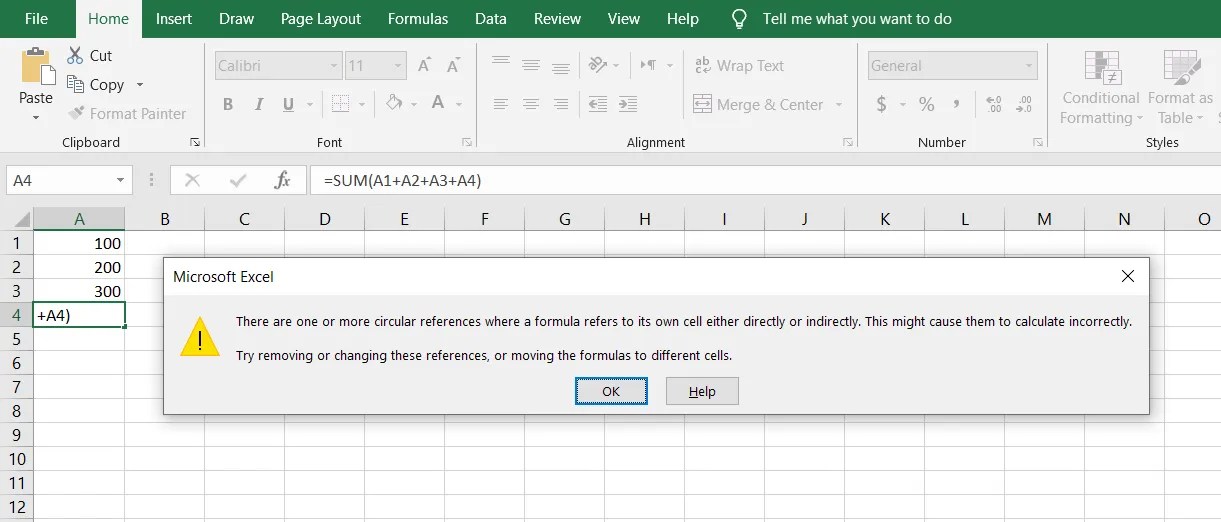Switch to the Data tab

tap(490, 19)
